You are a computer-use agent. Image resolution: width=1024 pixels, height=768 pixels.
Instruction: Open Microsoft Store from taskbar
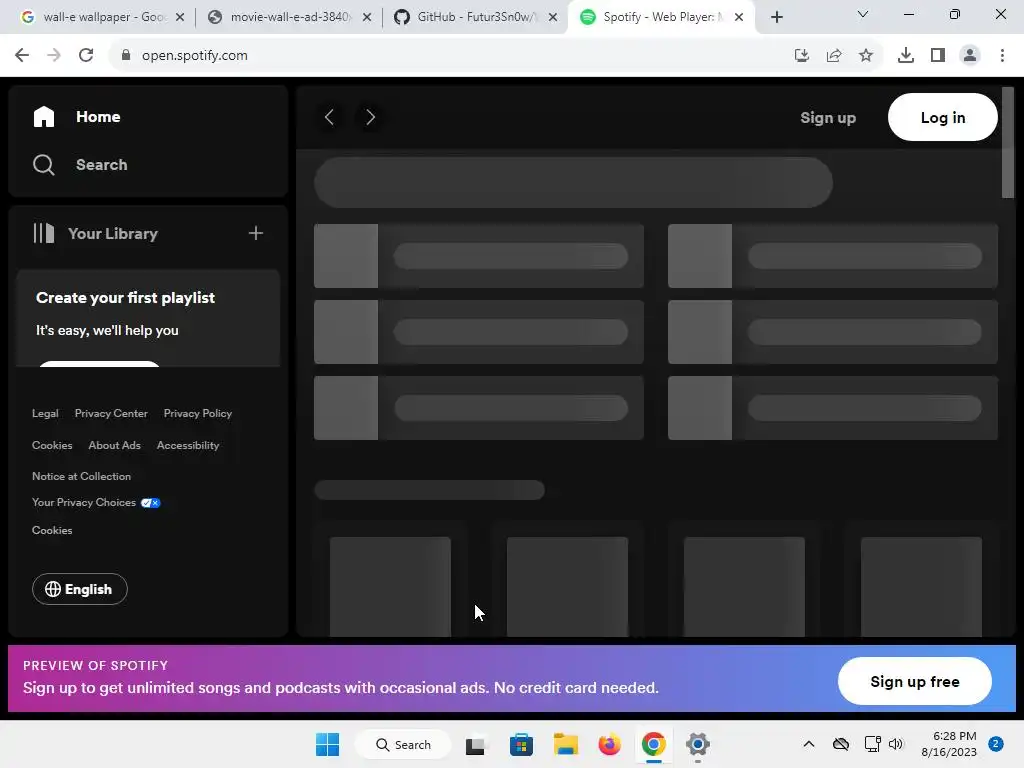(x=521, y=744)
